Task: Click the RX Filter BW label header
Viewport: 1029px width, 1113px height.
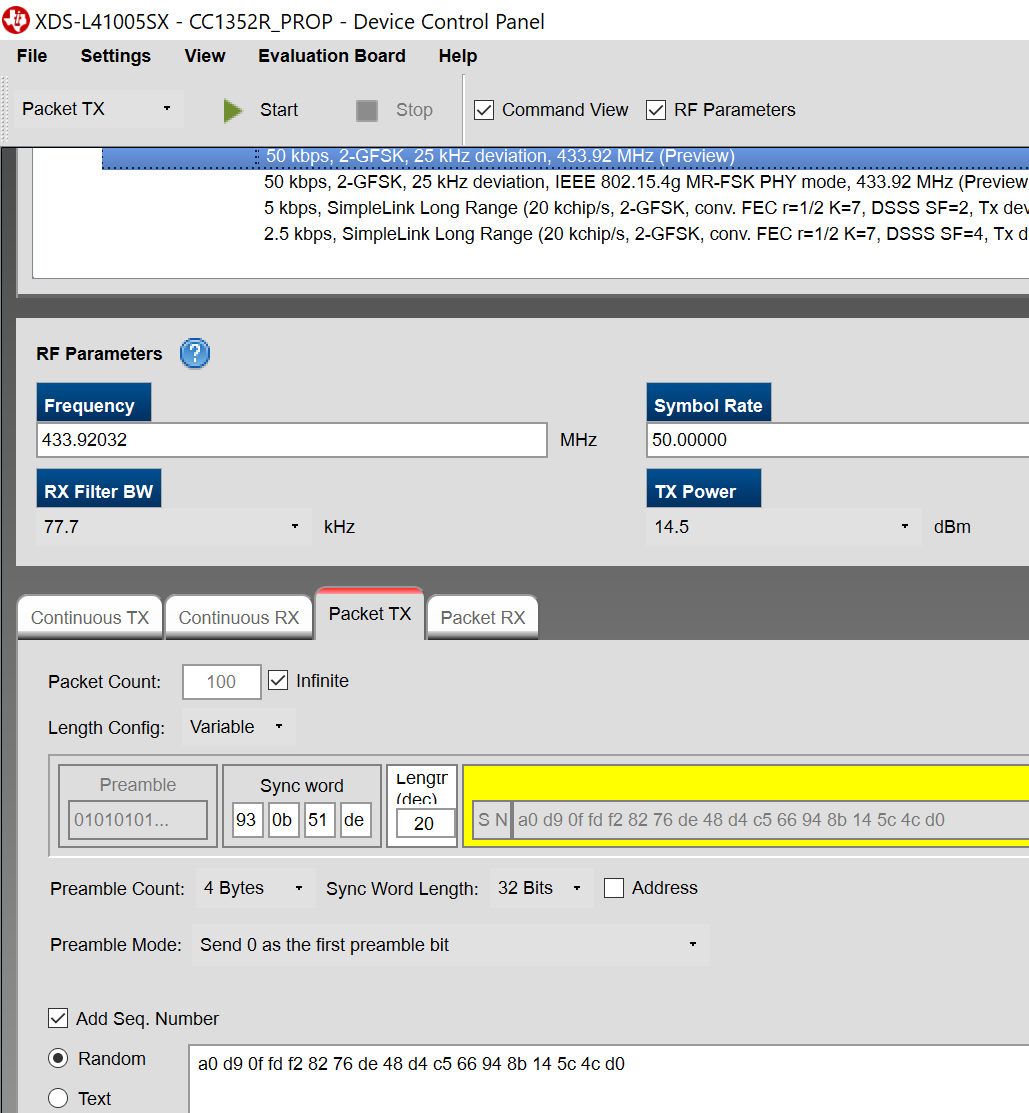Action: tap(99, 488)
